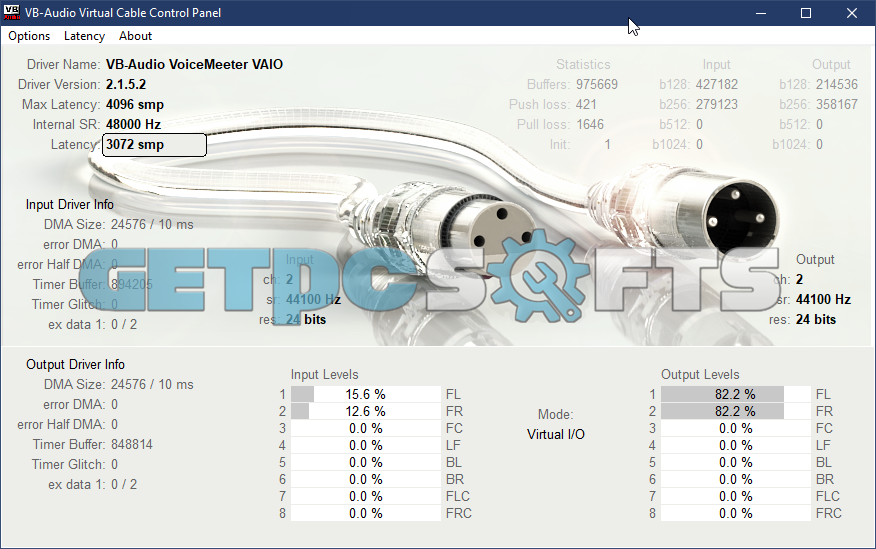Image resolution: width=876 pixels, height=549 pixels.
Task: Click the Pull loss 1646 statistic
Action: [590, 125]
